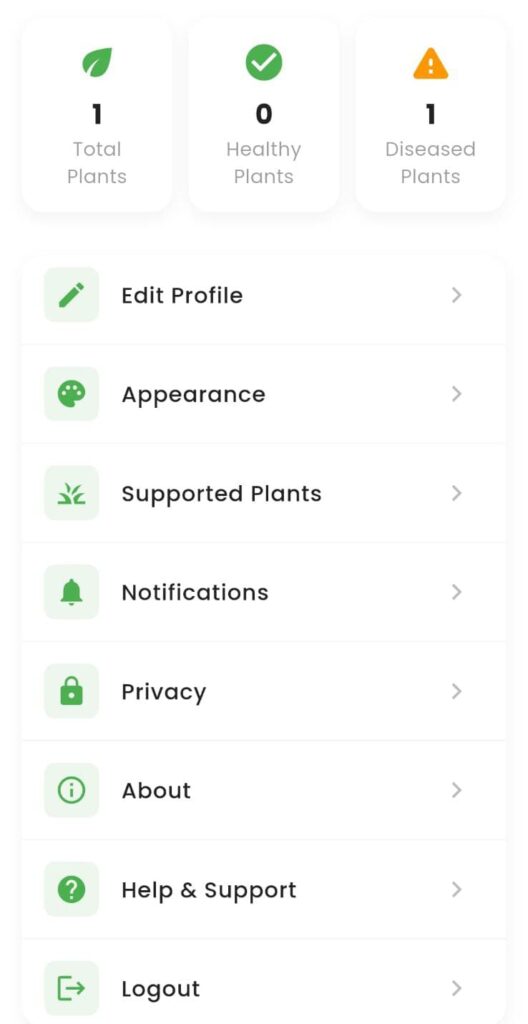Open the Diseased Plants stat card

pyautogui.click(x=431, y=115)
